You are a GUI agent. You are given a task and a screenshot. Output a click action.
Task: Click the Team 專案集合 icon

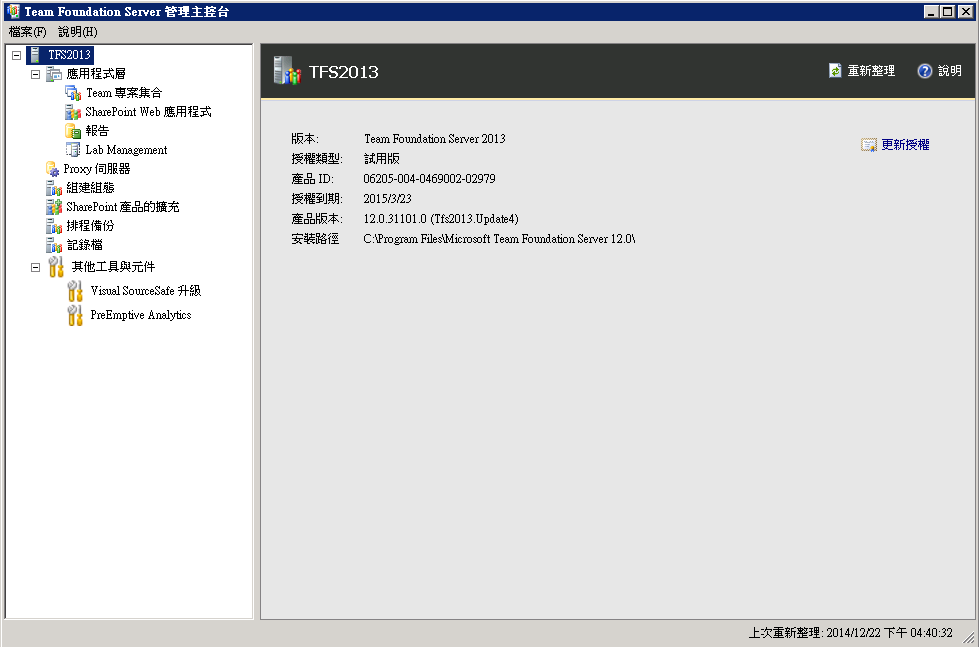tap(73, 93)
